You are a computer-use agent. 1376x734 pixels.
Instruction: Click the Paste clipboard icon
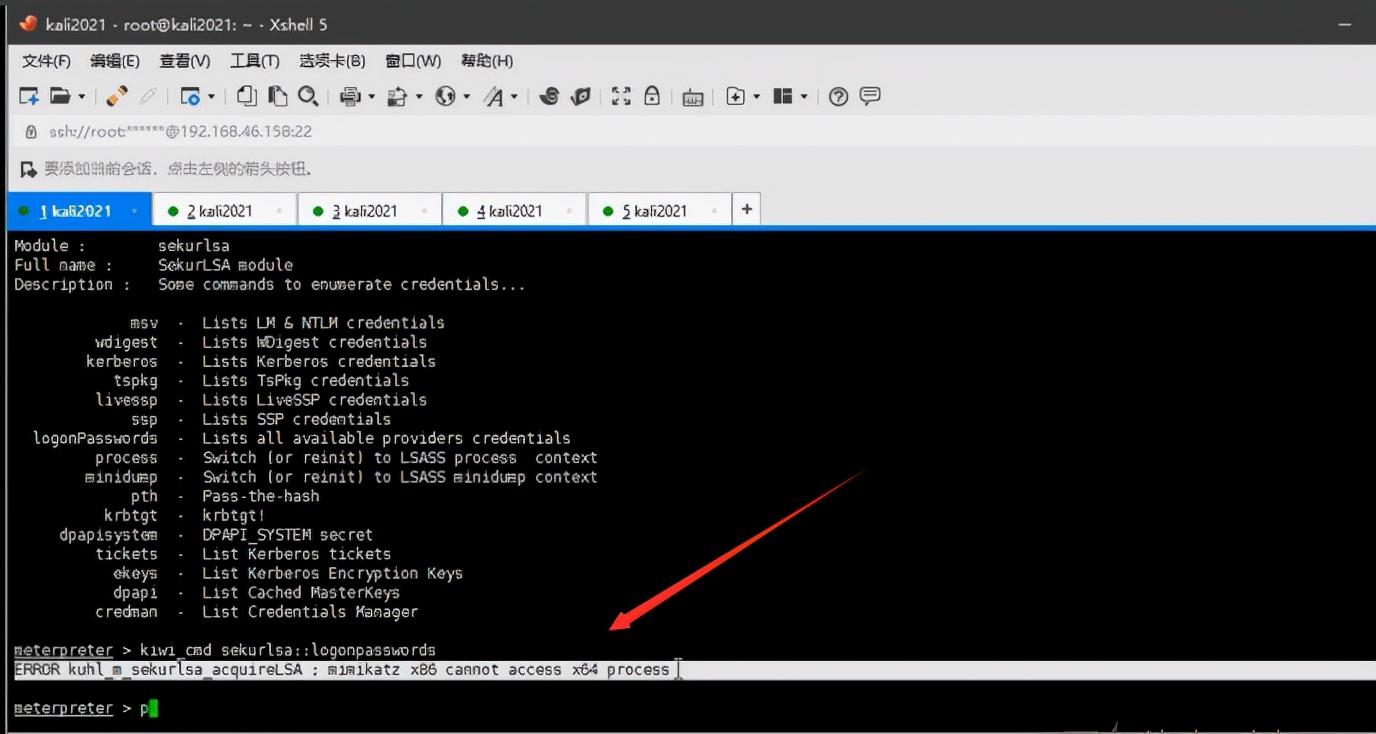point(278,96)
